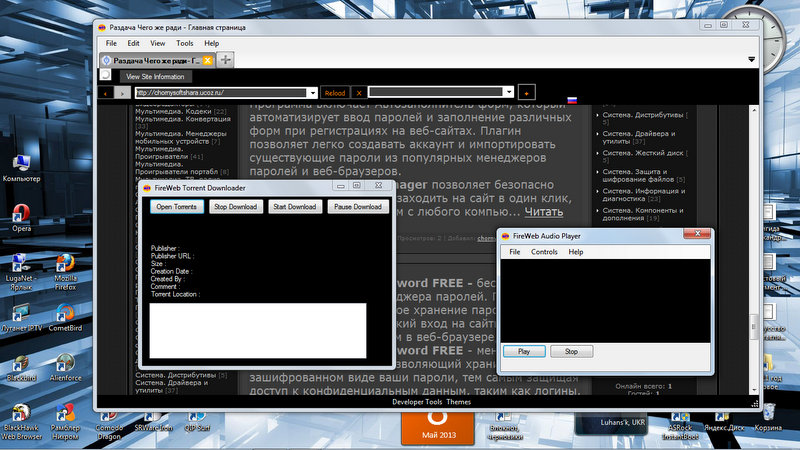Click the Luhans'k, UKR weather gadget

[611, 424]
